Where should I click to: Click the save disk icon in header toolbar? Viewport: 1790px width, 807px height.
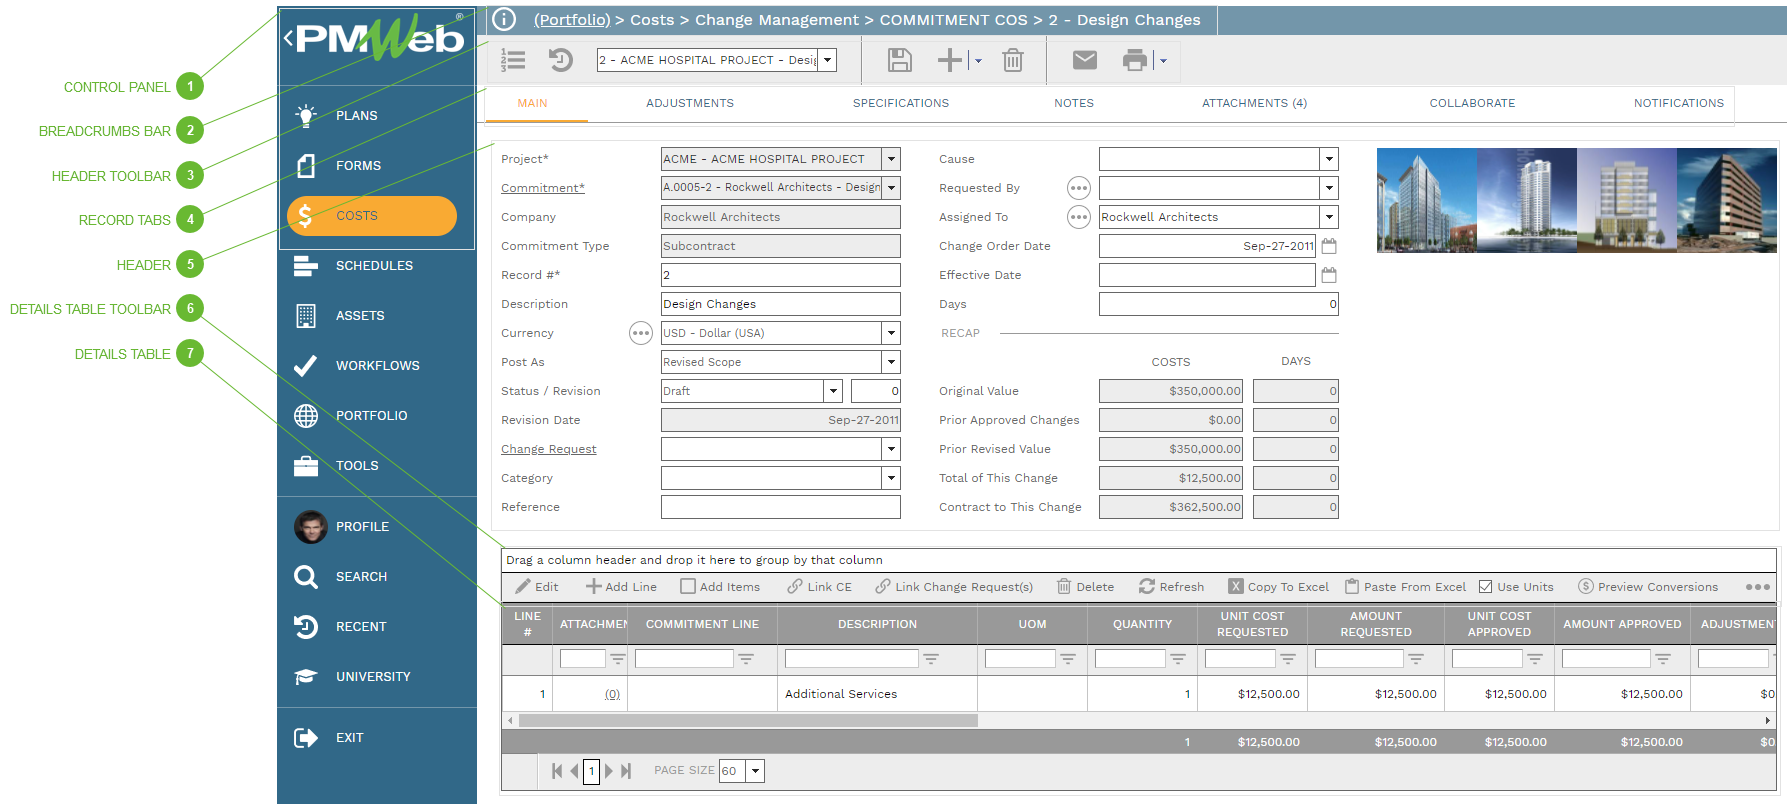899,61
